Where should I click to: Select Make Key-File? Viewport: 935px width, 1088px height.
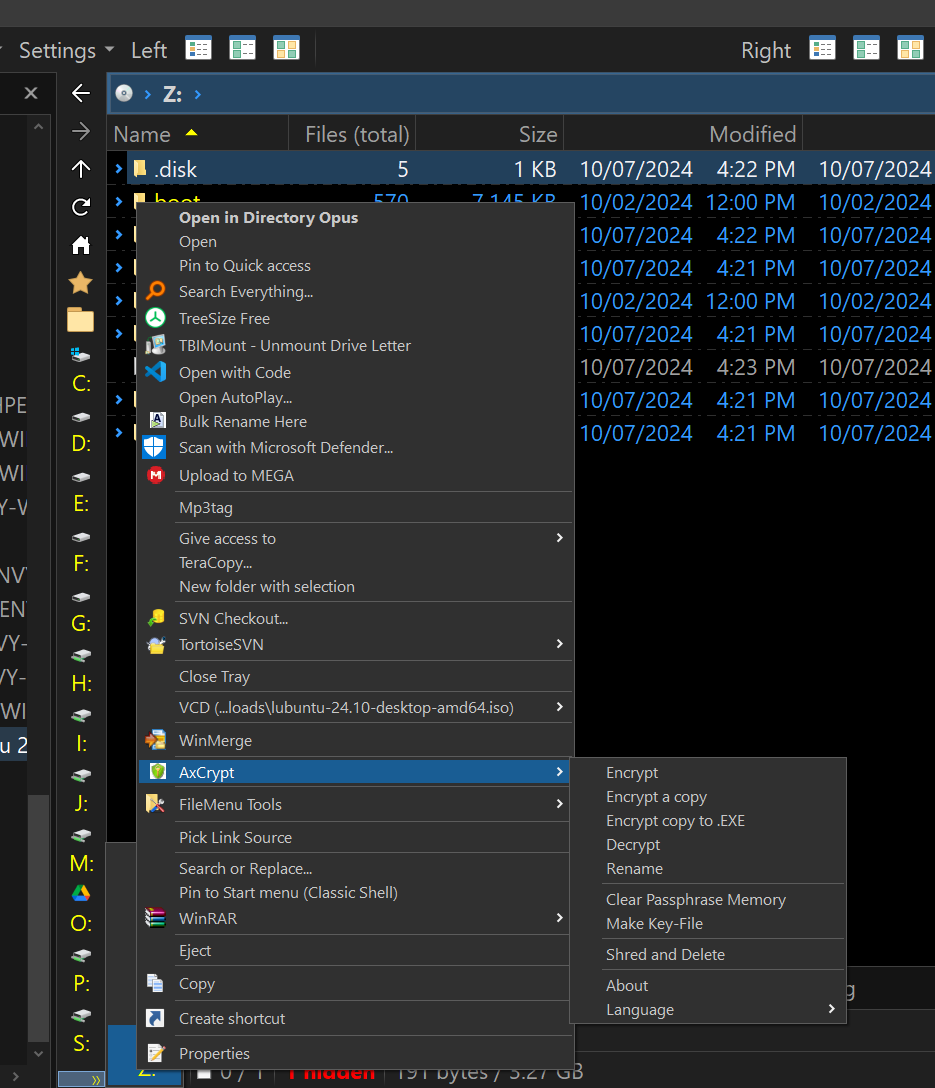(x=654, y=924)
